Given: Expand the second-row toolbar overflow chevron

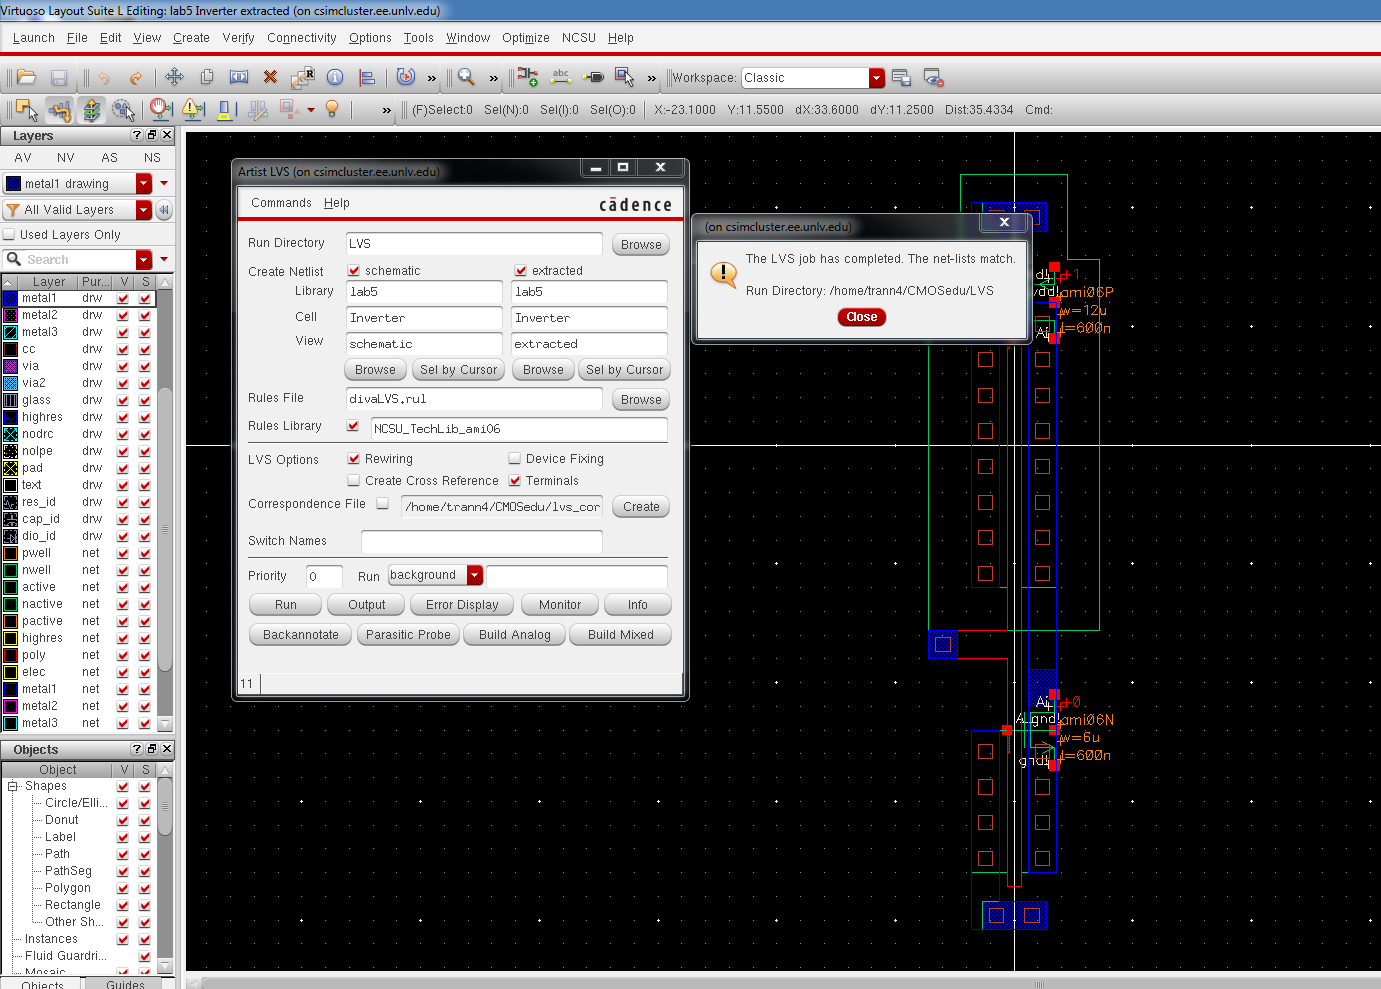Looking at the screenshot, I should tap(386, 110).
